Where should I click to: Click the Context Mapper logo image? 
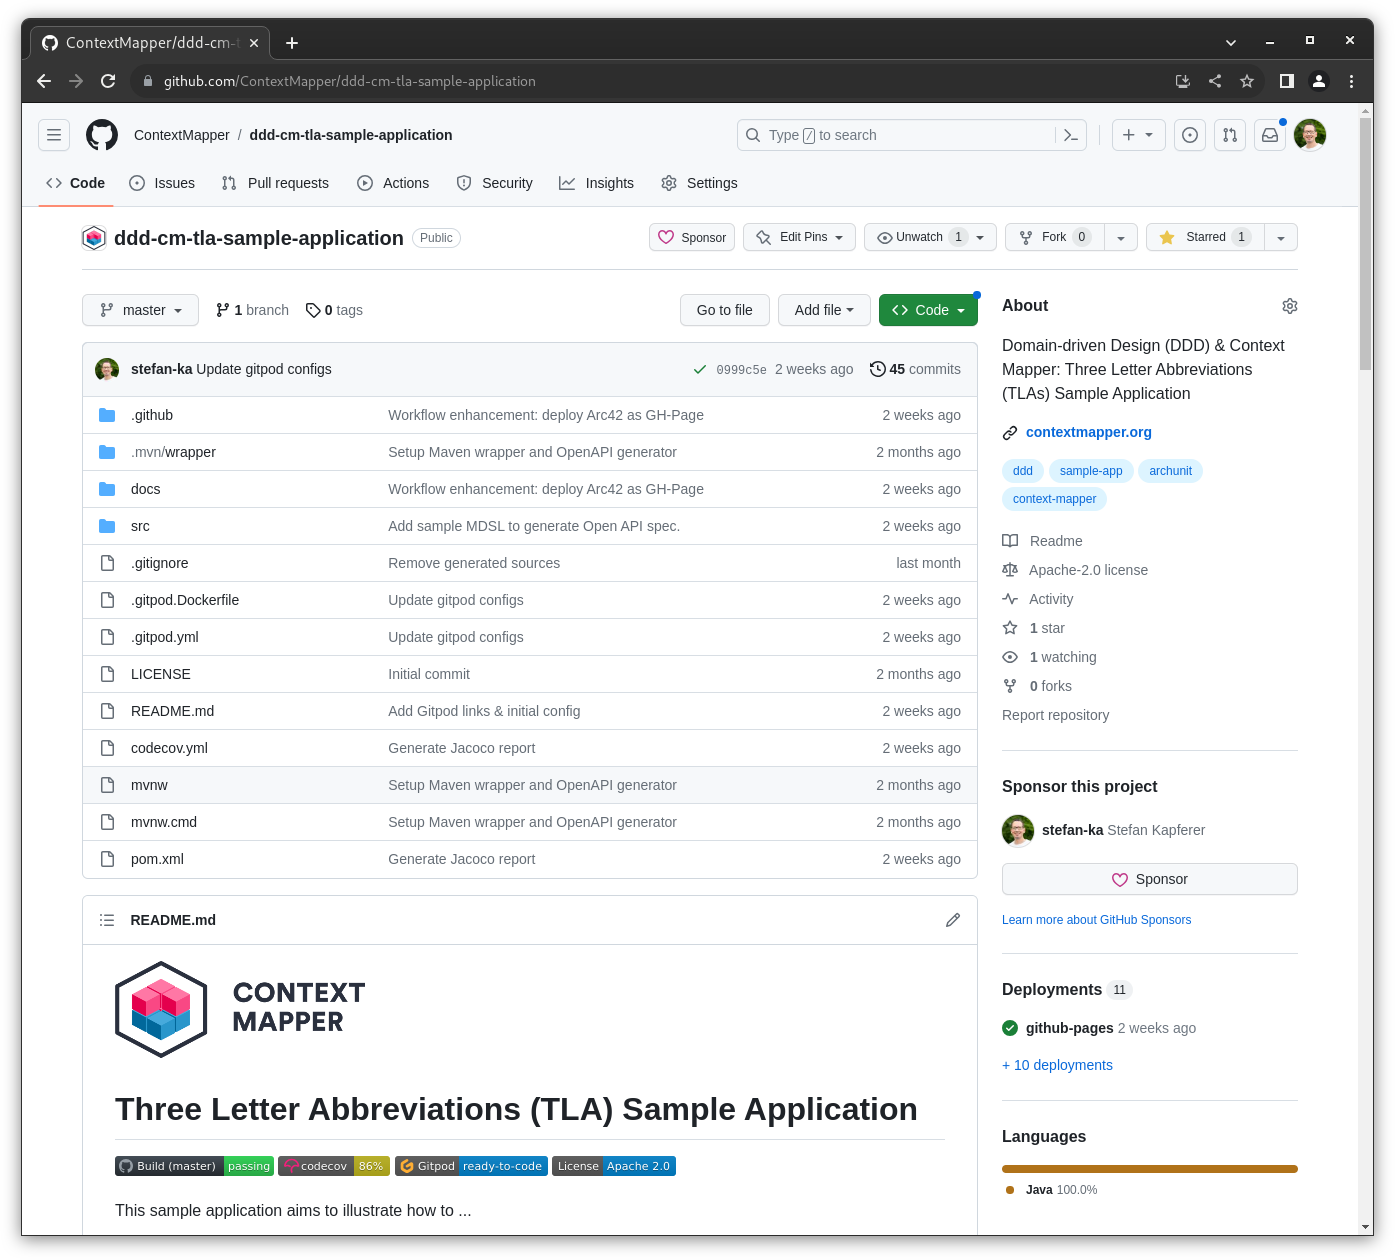[241, 1009]
